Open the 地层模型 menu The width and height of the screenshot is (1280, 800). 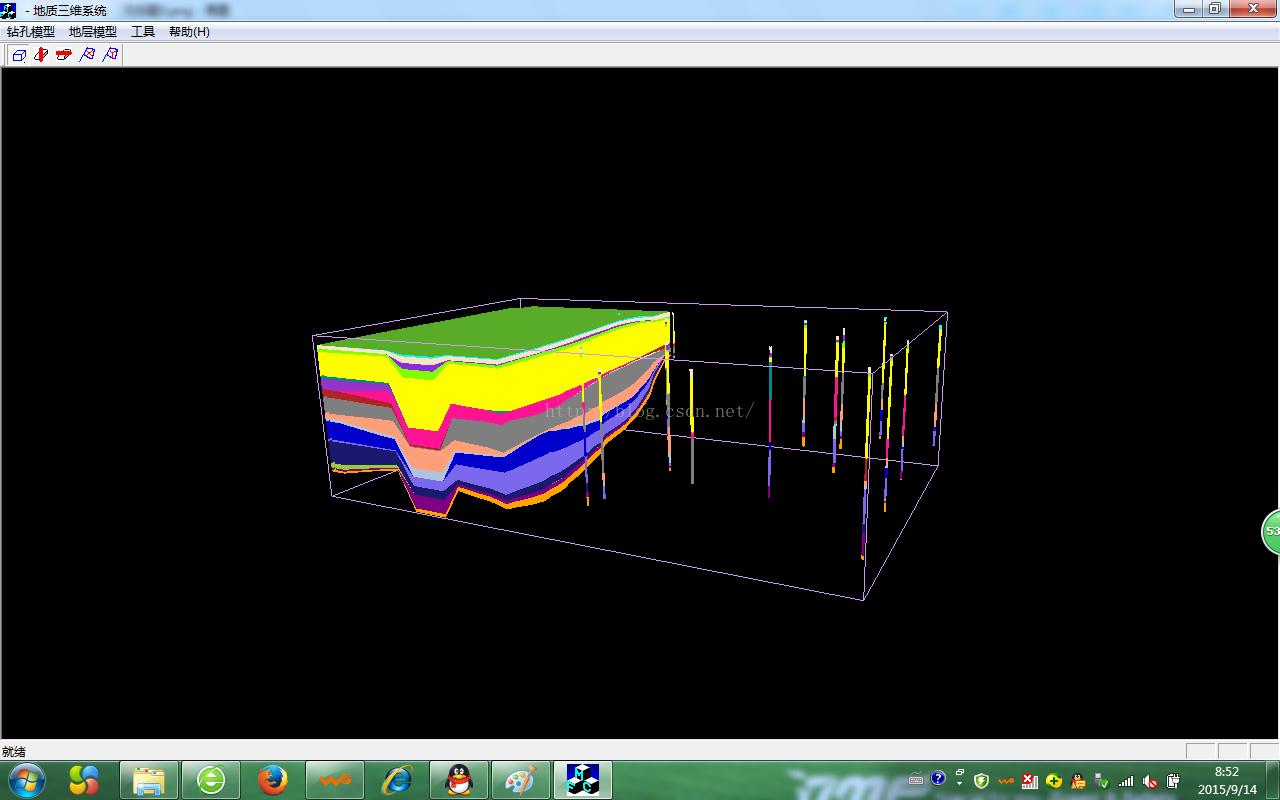[x=93, y=32]
